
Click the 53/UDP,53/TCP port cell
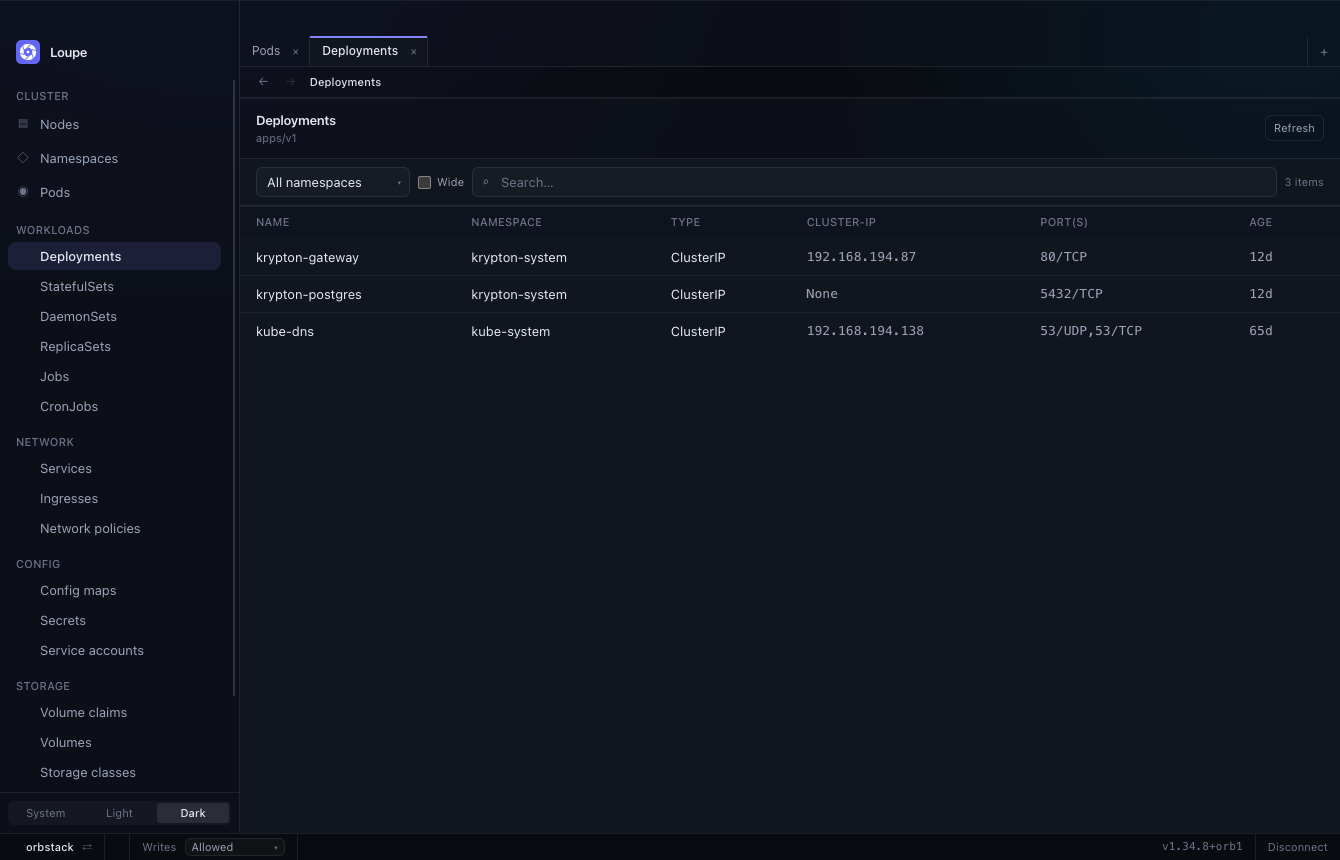coord(1091,331)
